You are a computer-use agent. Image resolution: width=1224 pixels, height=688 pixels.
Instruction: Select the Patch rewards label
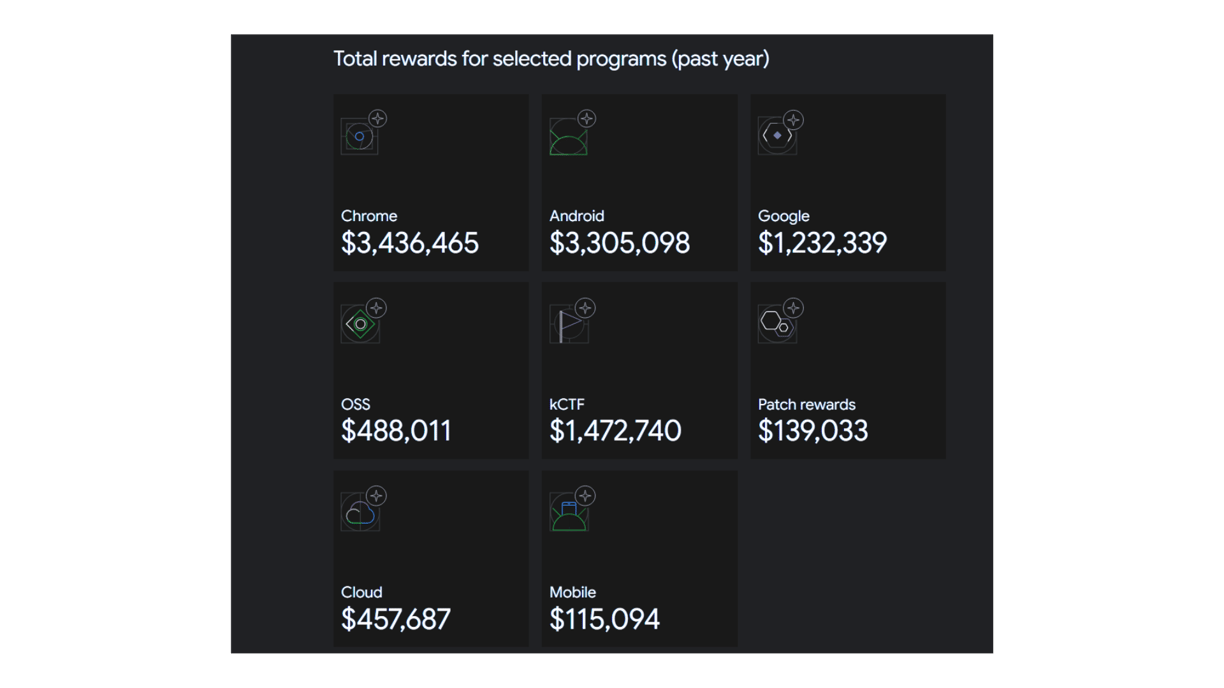pos(807,404)
